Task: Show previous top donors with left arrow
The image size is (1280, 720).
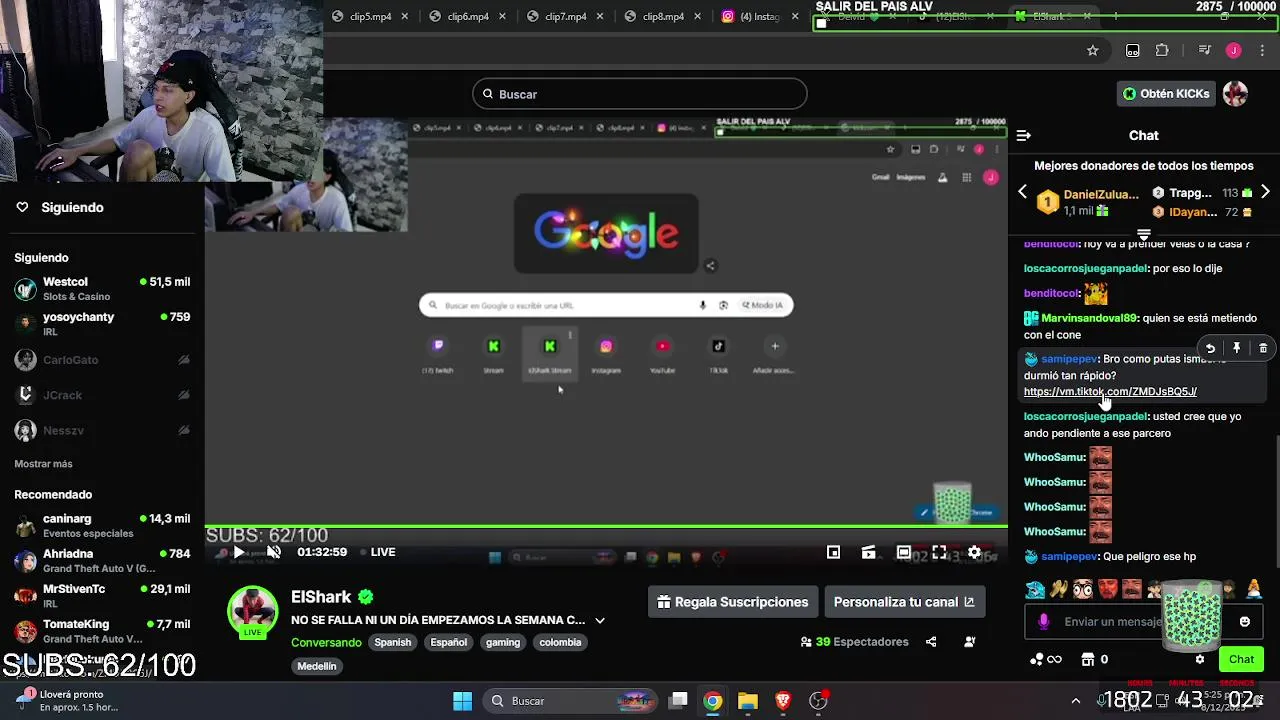Action: 1022,192
